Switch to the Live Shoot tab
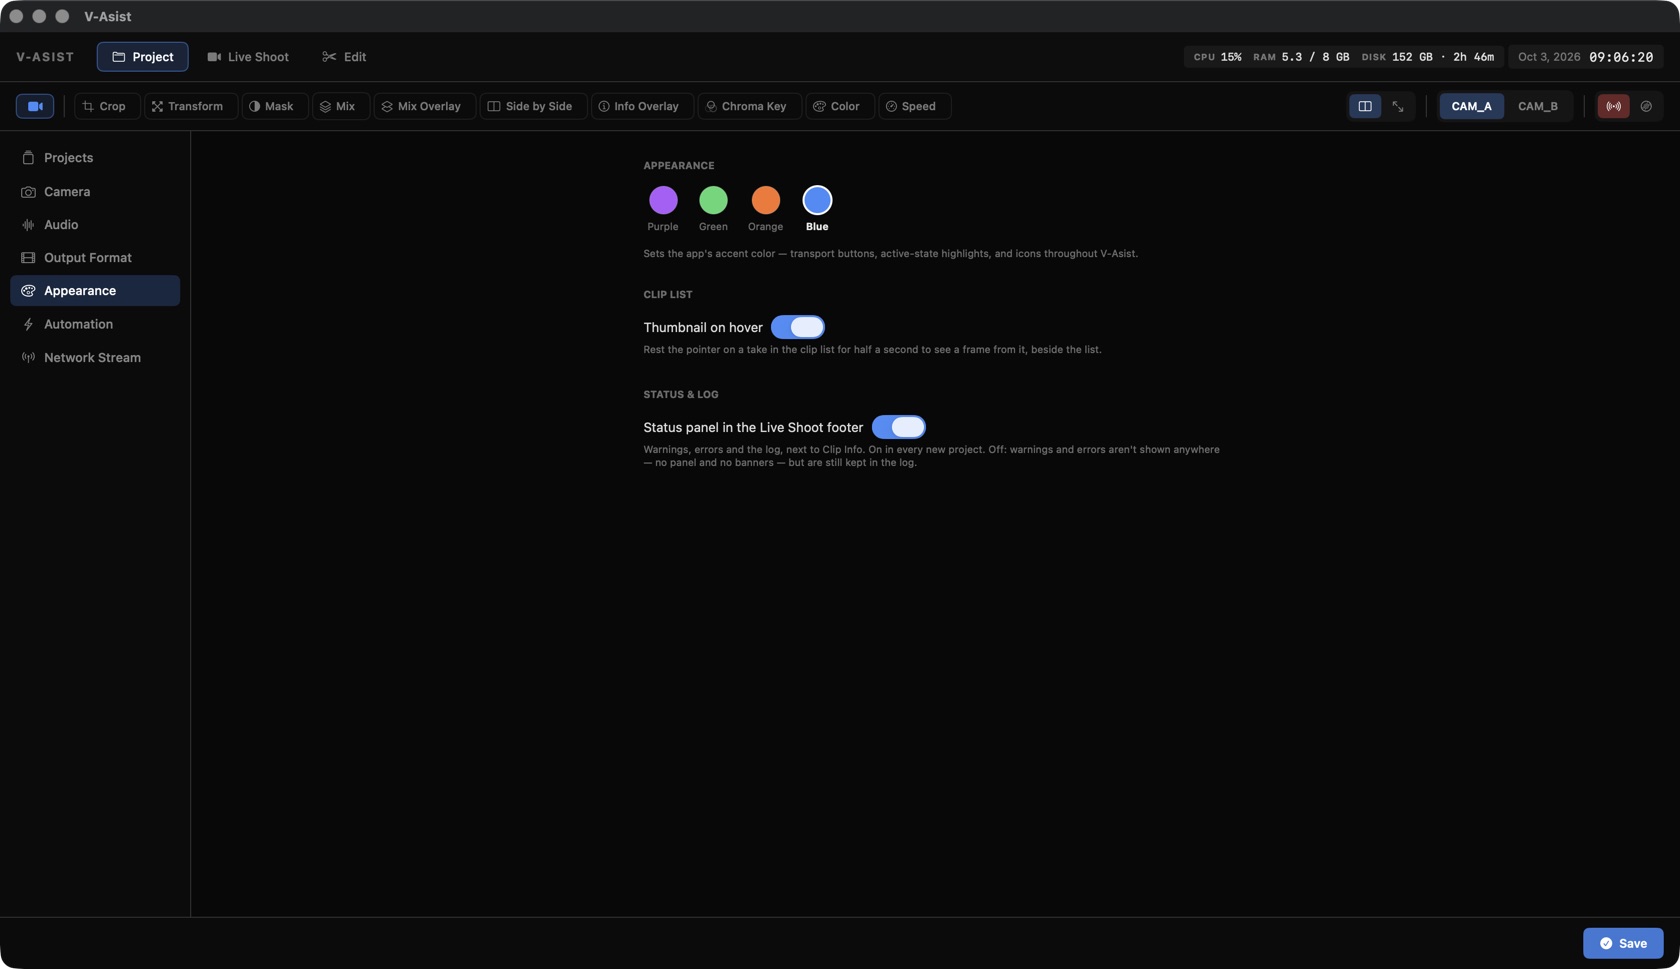Image resolution: width=1680 pixels, height=969 pixels. pos(248,57)
